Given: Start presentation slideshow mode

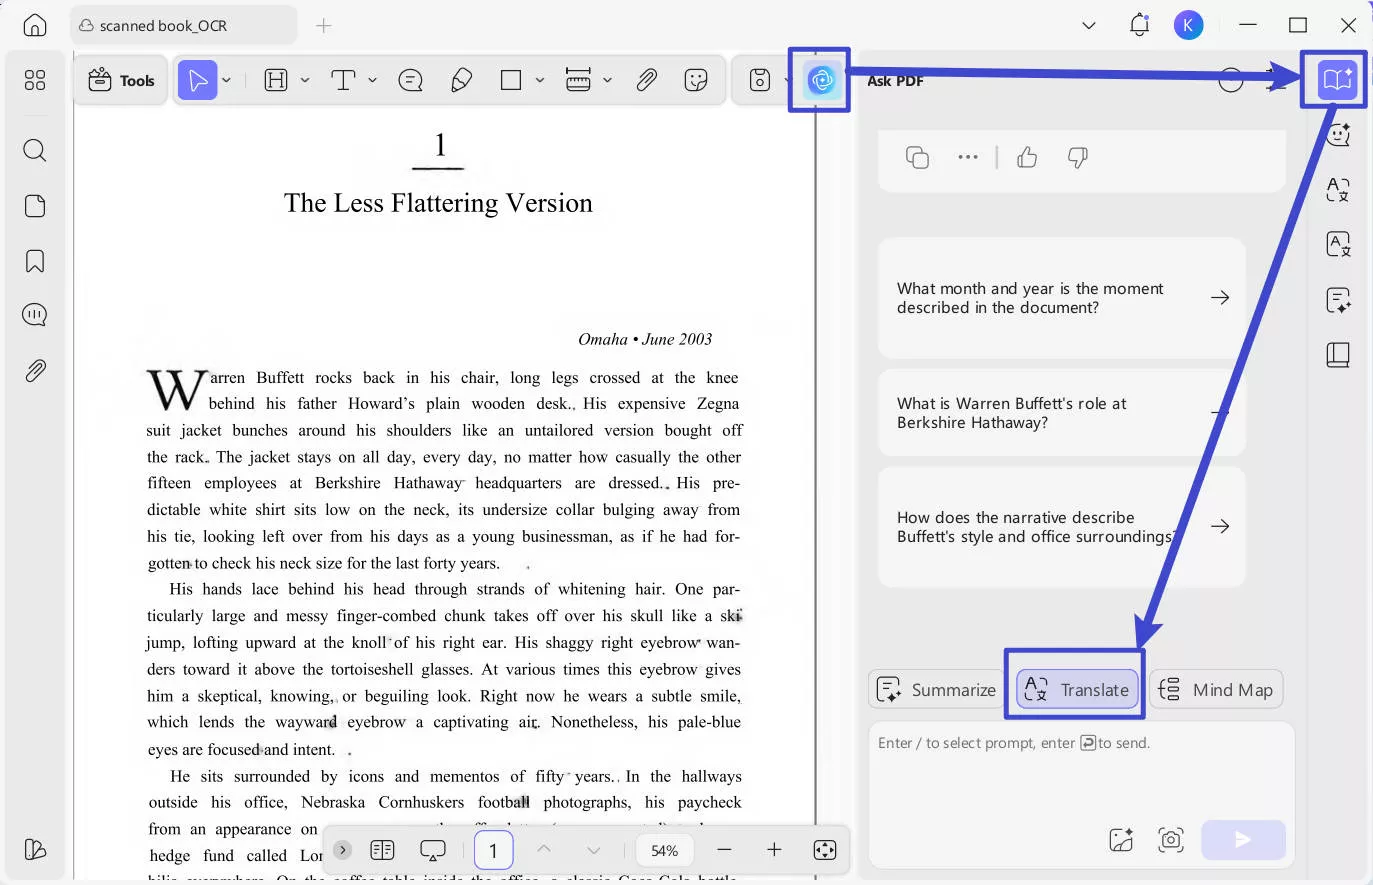Looking at the screenshot, I should [x=433, y=850].
